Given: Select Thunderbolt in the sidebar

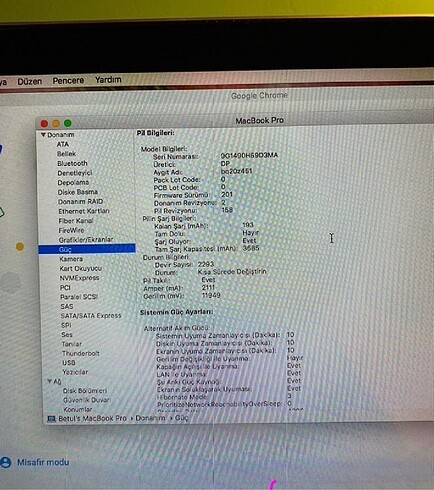Looking at the screenshot, I should pos(81,353).
